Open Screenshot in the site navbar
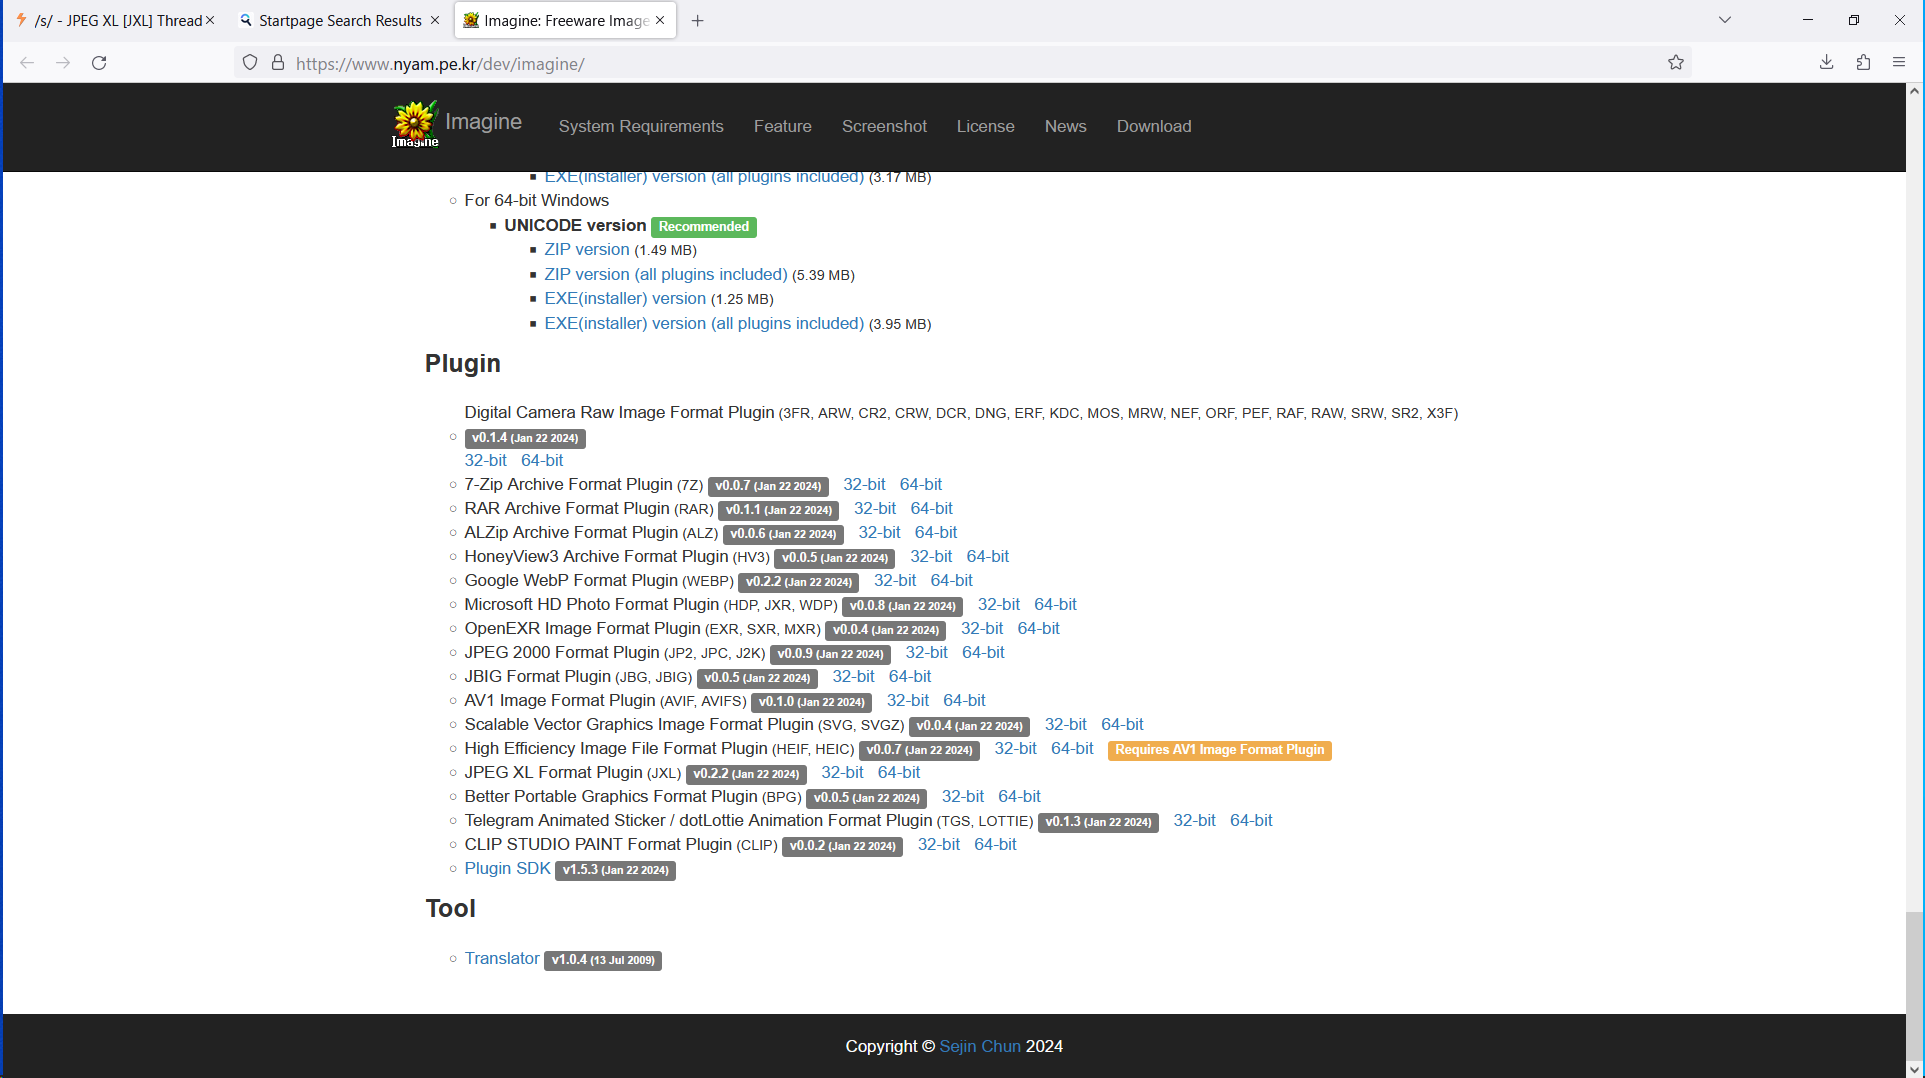 tap(884, 126)
